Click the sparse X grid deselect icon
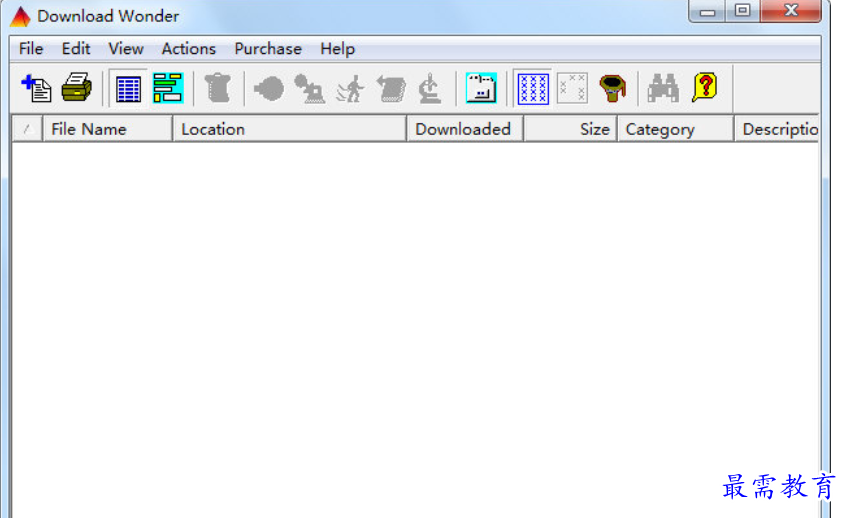The height and width of the screenshot is (518, 844). pyautogui.click(x=573, y=88)
